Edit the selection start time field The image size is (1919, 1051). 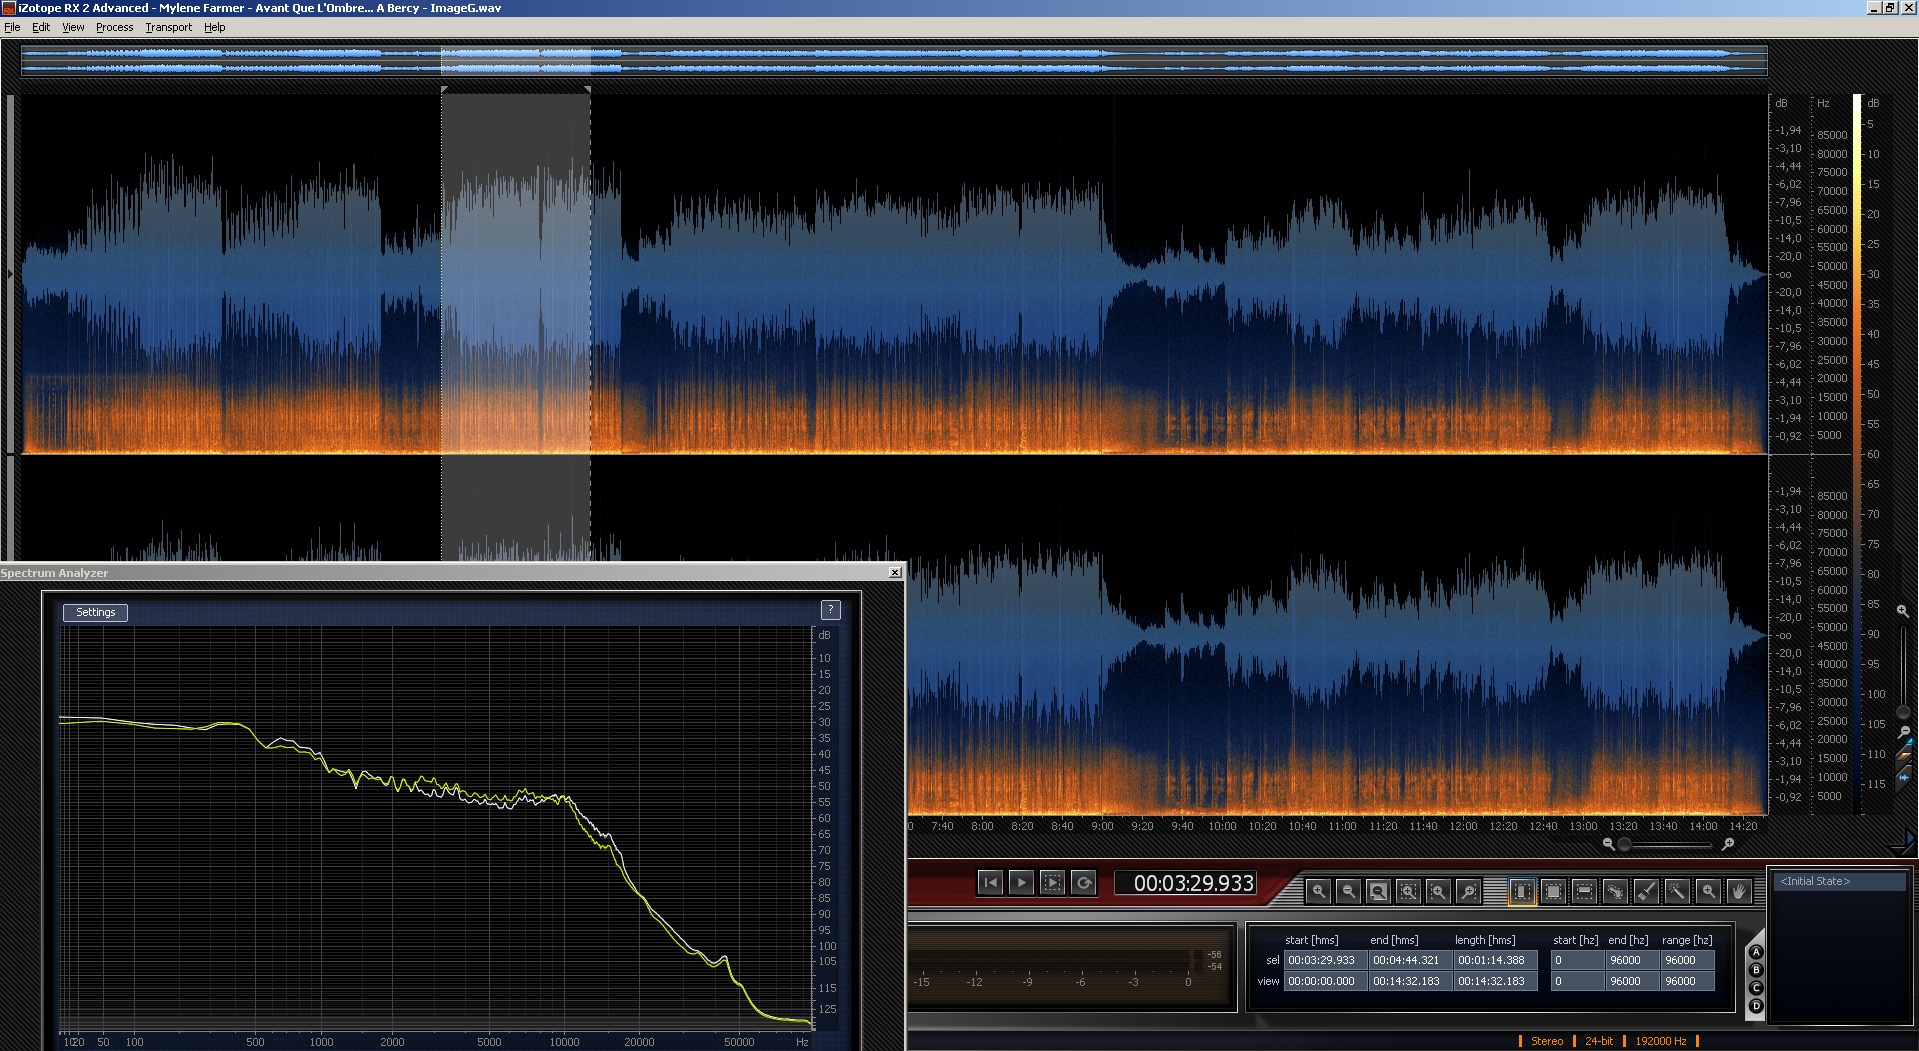(1324, 960)
